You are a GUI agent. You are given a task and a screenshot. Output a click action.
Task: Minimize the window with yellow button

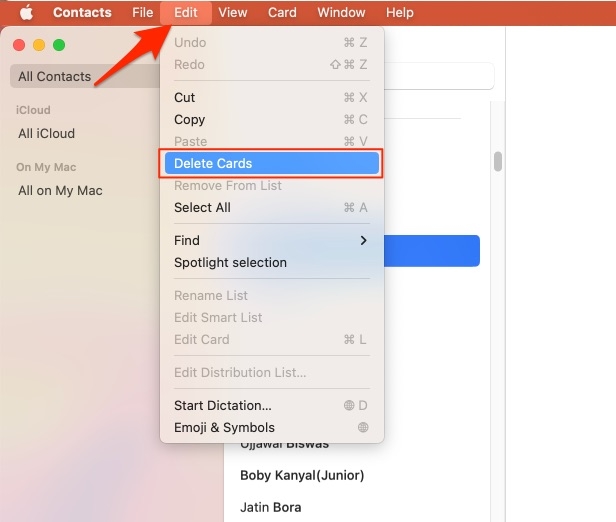(x=39, y=45)
